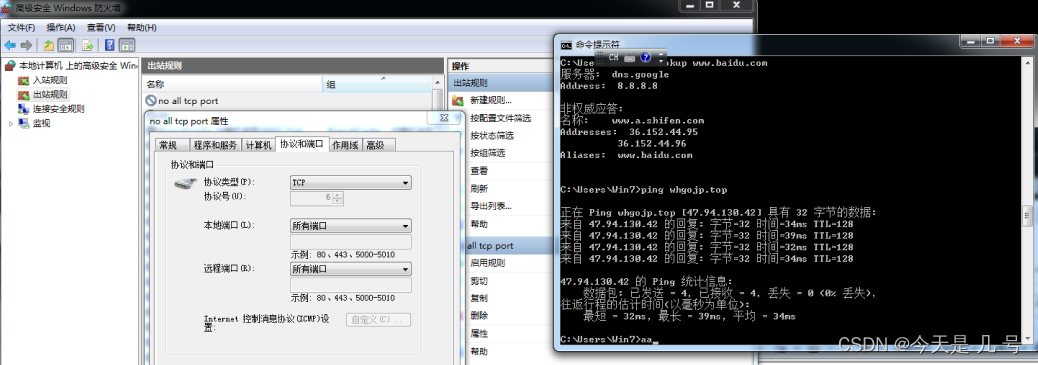Click the CH language bar indicator
The height and width of the screenshot is (365, 1038).
[613, 58]
